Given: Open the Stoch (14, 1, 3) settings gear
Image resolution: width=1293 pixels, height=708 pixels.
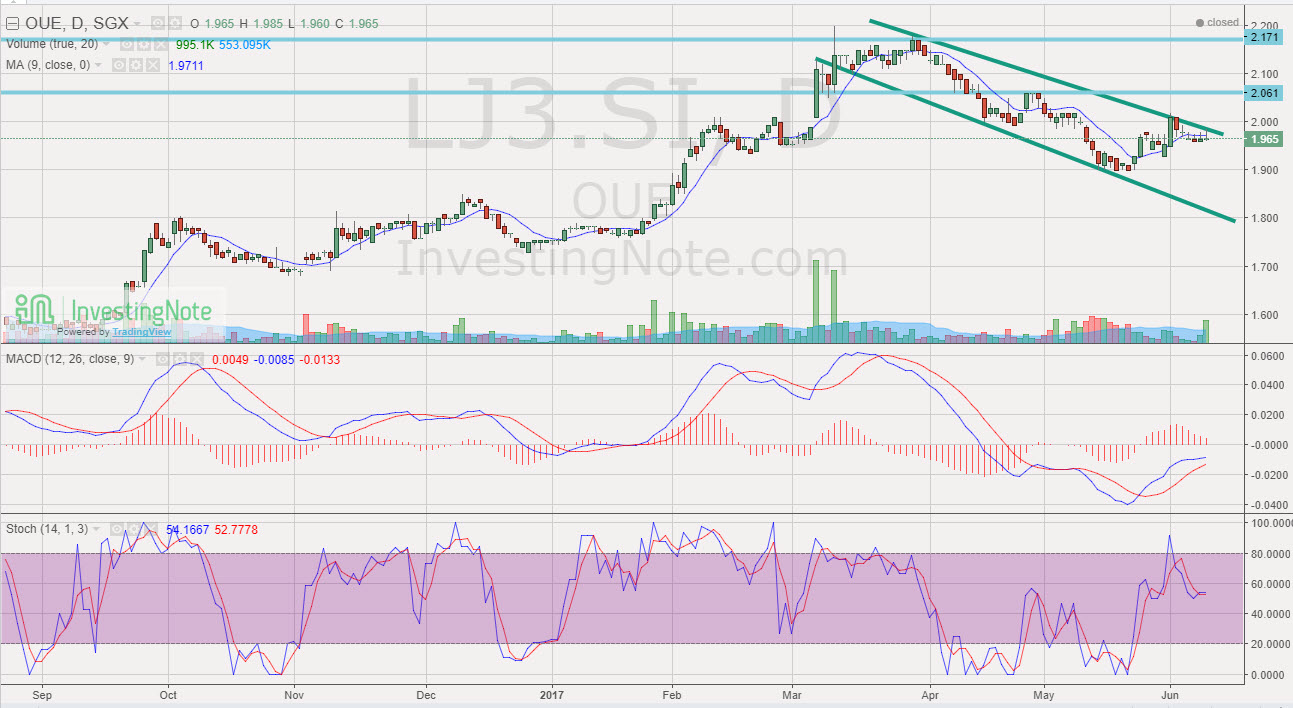Looking at the screenshot, I should click(x=134, y=529).
